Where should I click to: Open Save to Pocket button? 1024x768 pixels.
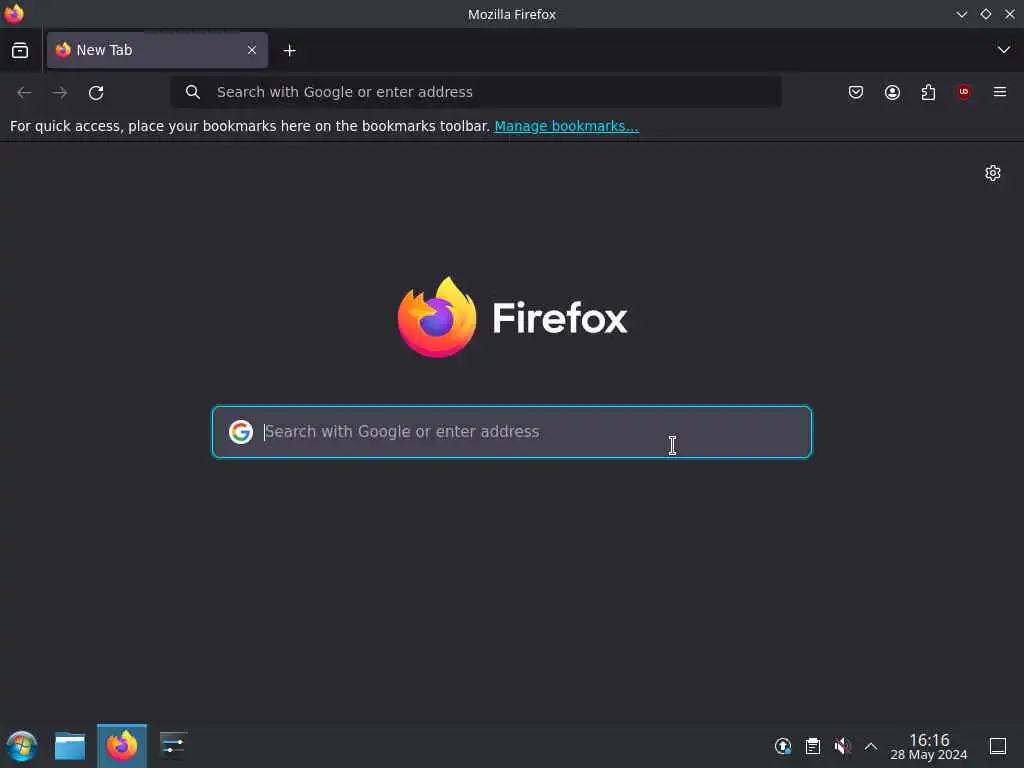pyautogui.click(x=856, y=92)
